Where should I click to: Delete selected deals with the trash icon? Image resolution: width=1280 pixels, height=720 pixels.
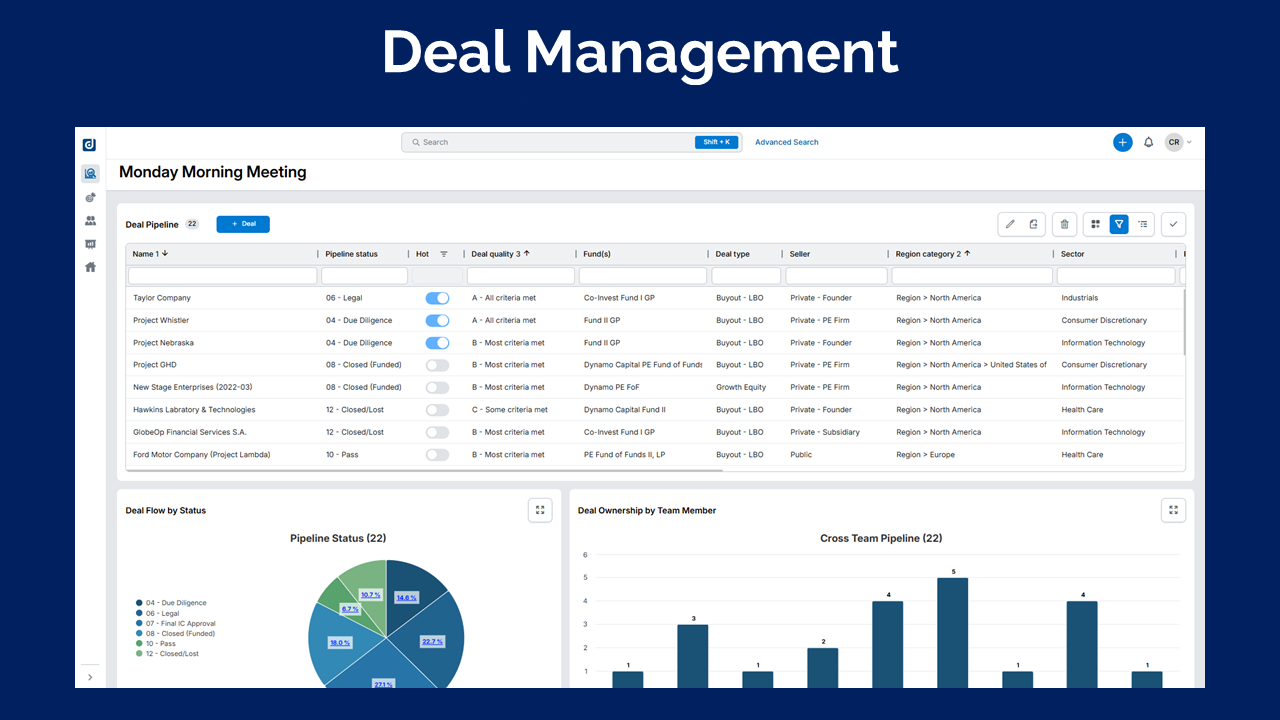1064,224
